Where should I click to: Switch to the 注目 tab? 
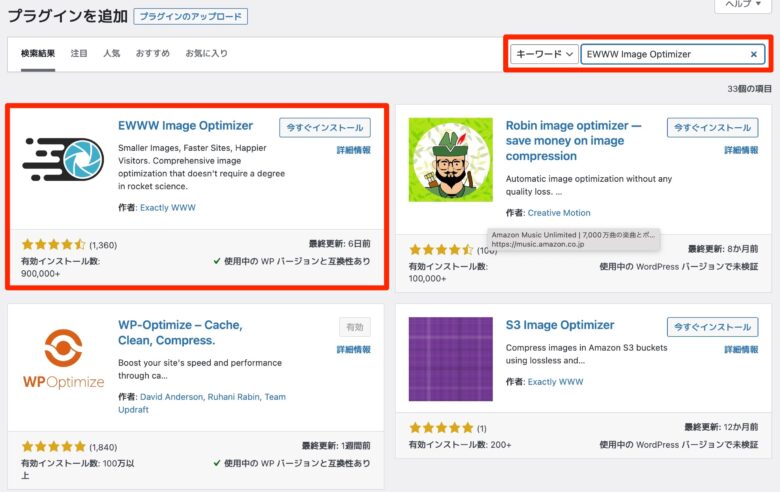click(x=79, y=53)
